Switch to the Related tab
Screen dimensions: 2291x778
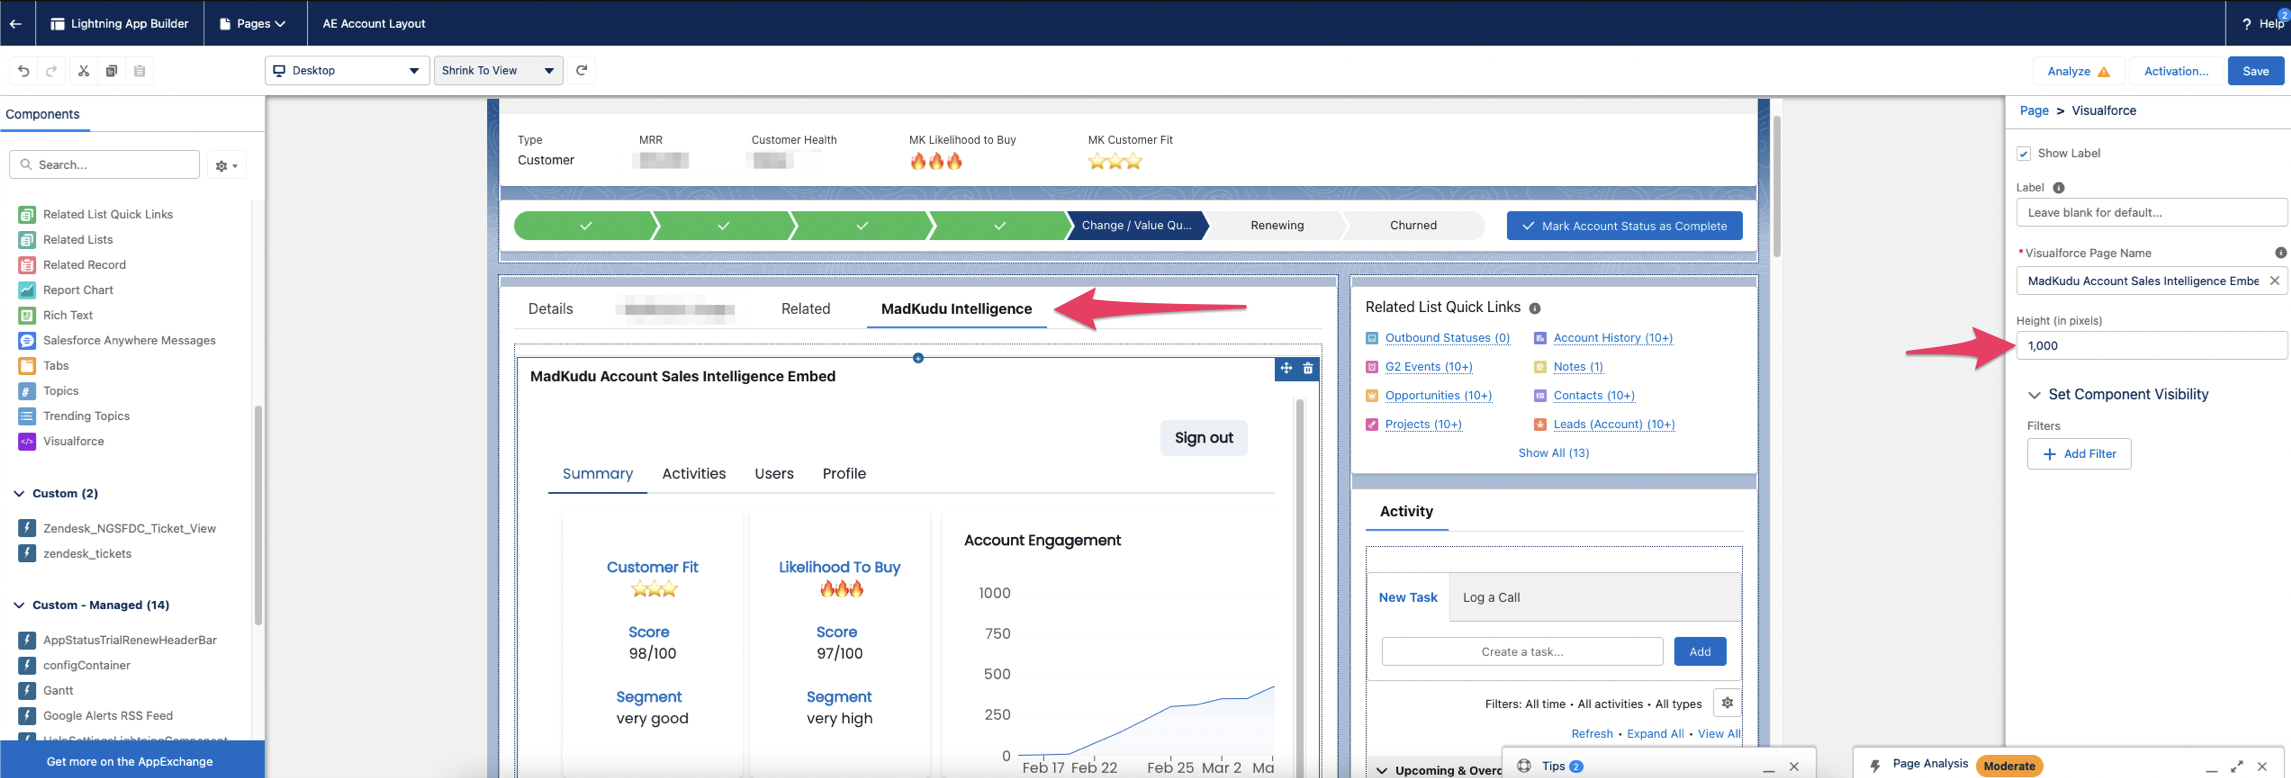(805, 309)
